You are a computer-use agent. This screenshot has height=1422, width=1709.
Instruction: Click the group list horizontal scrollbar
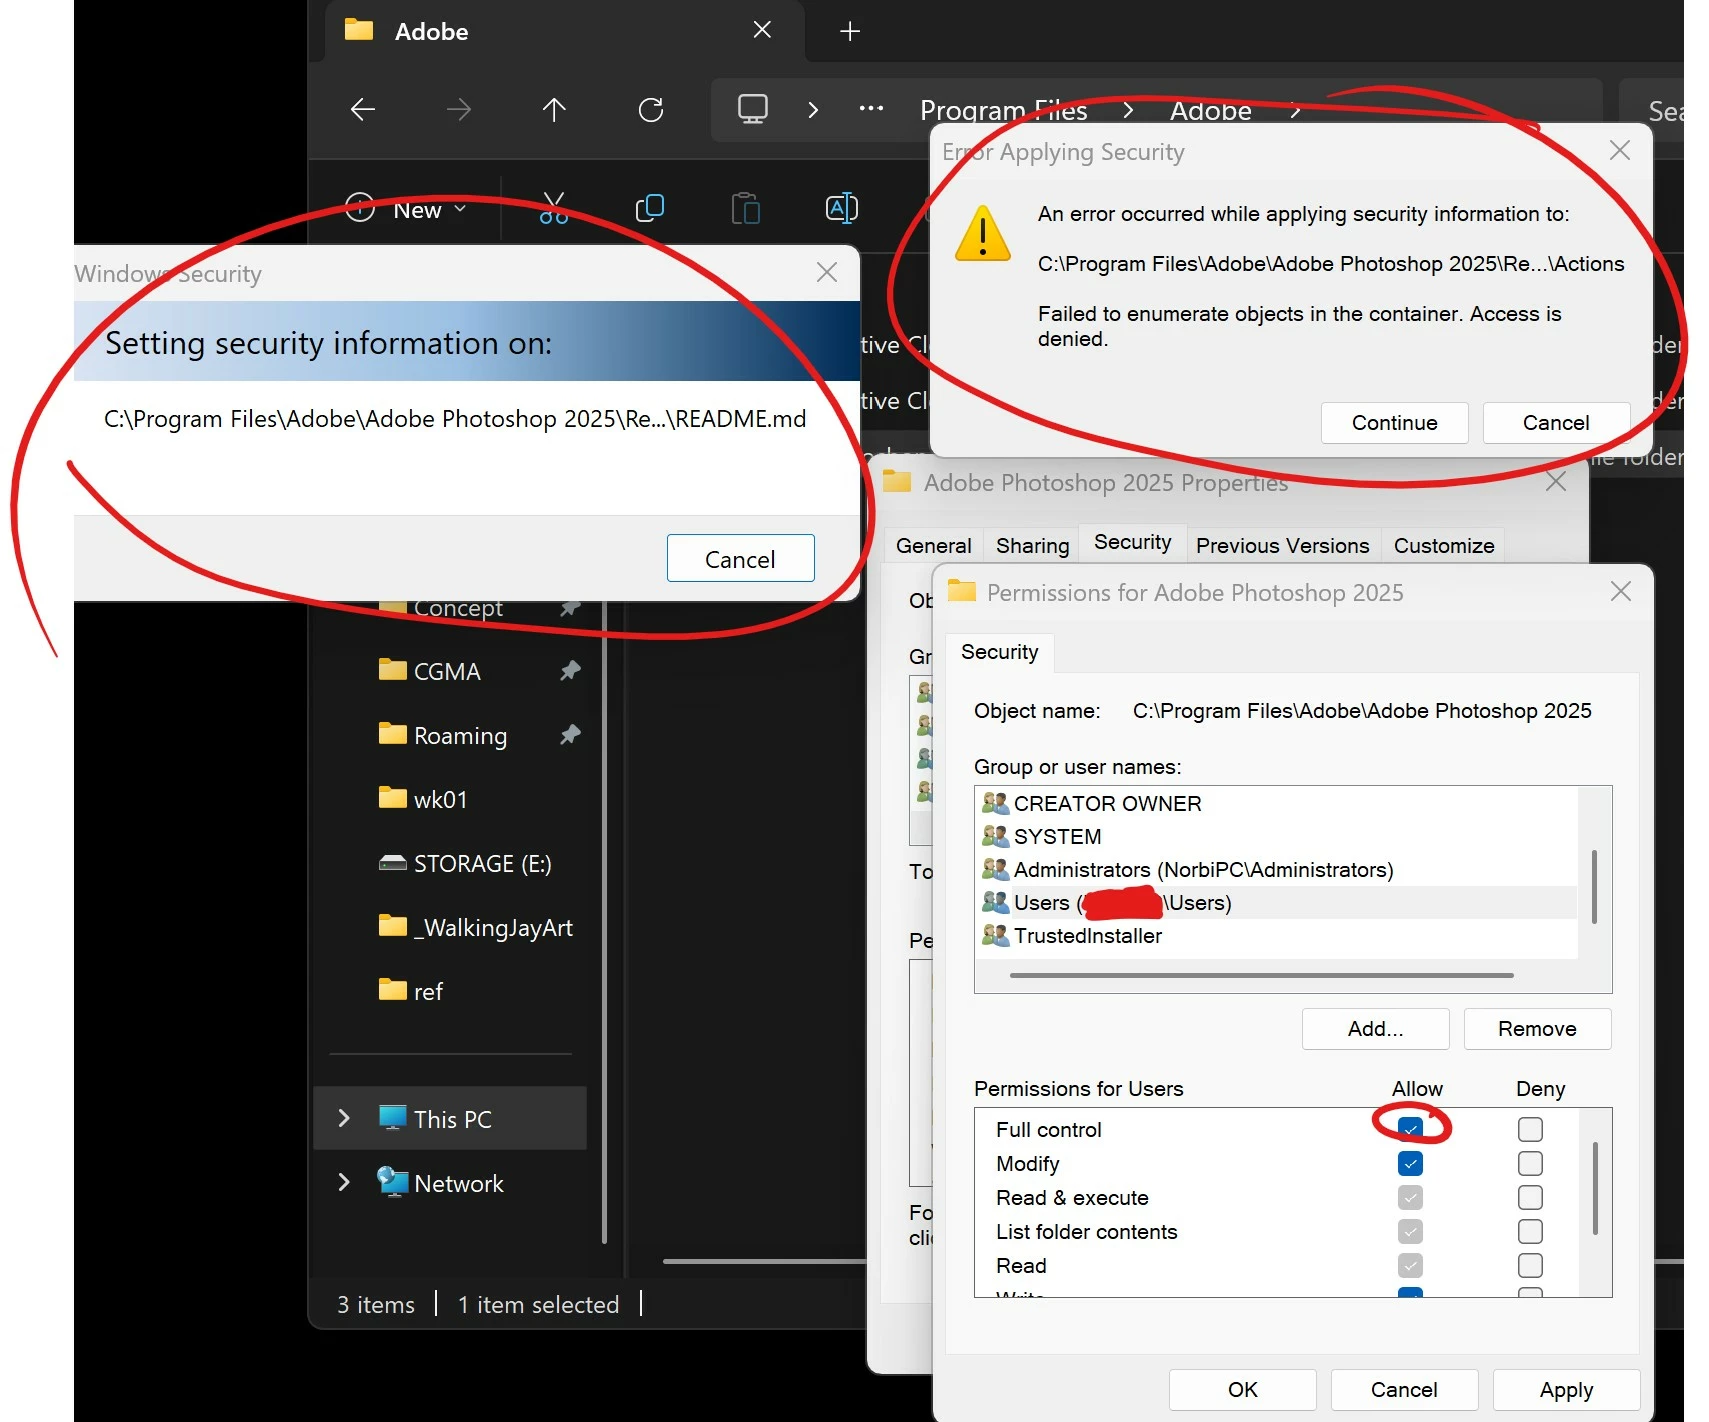coord(1261,975)
